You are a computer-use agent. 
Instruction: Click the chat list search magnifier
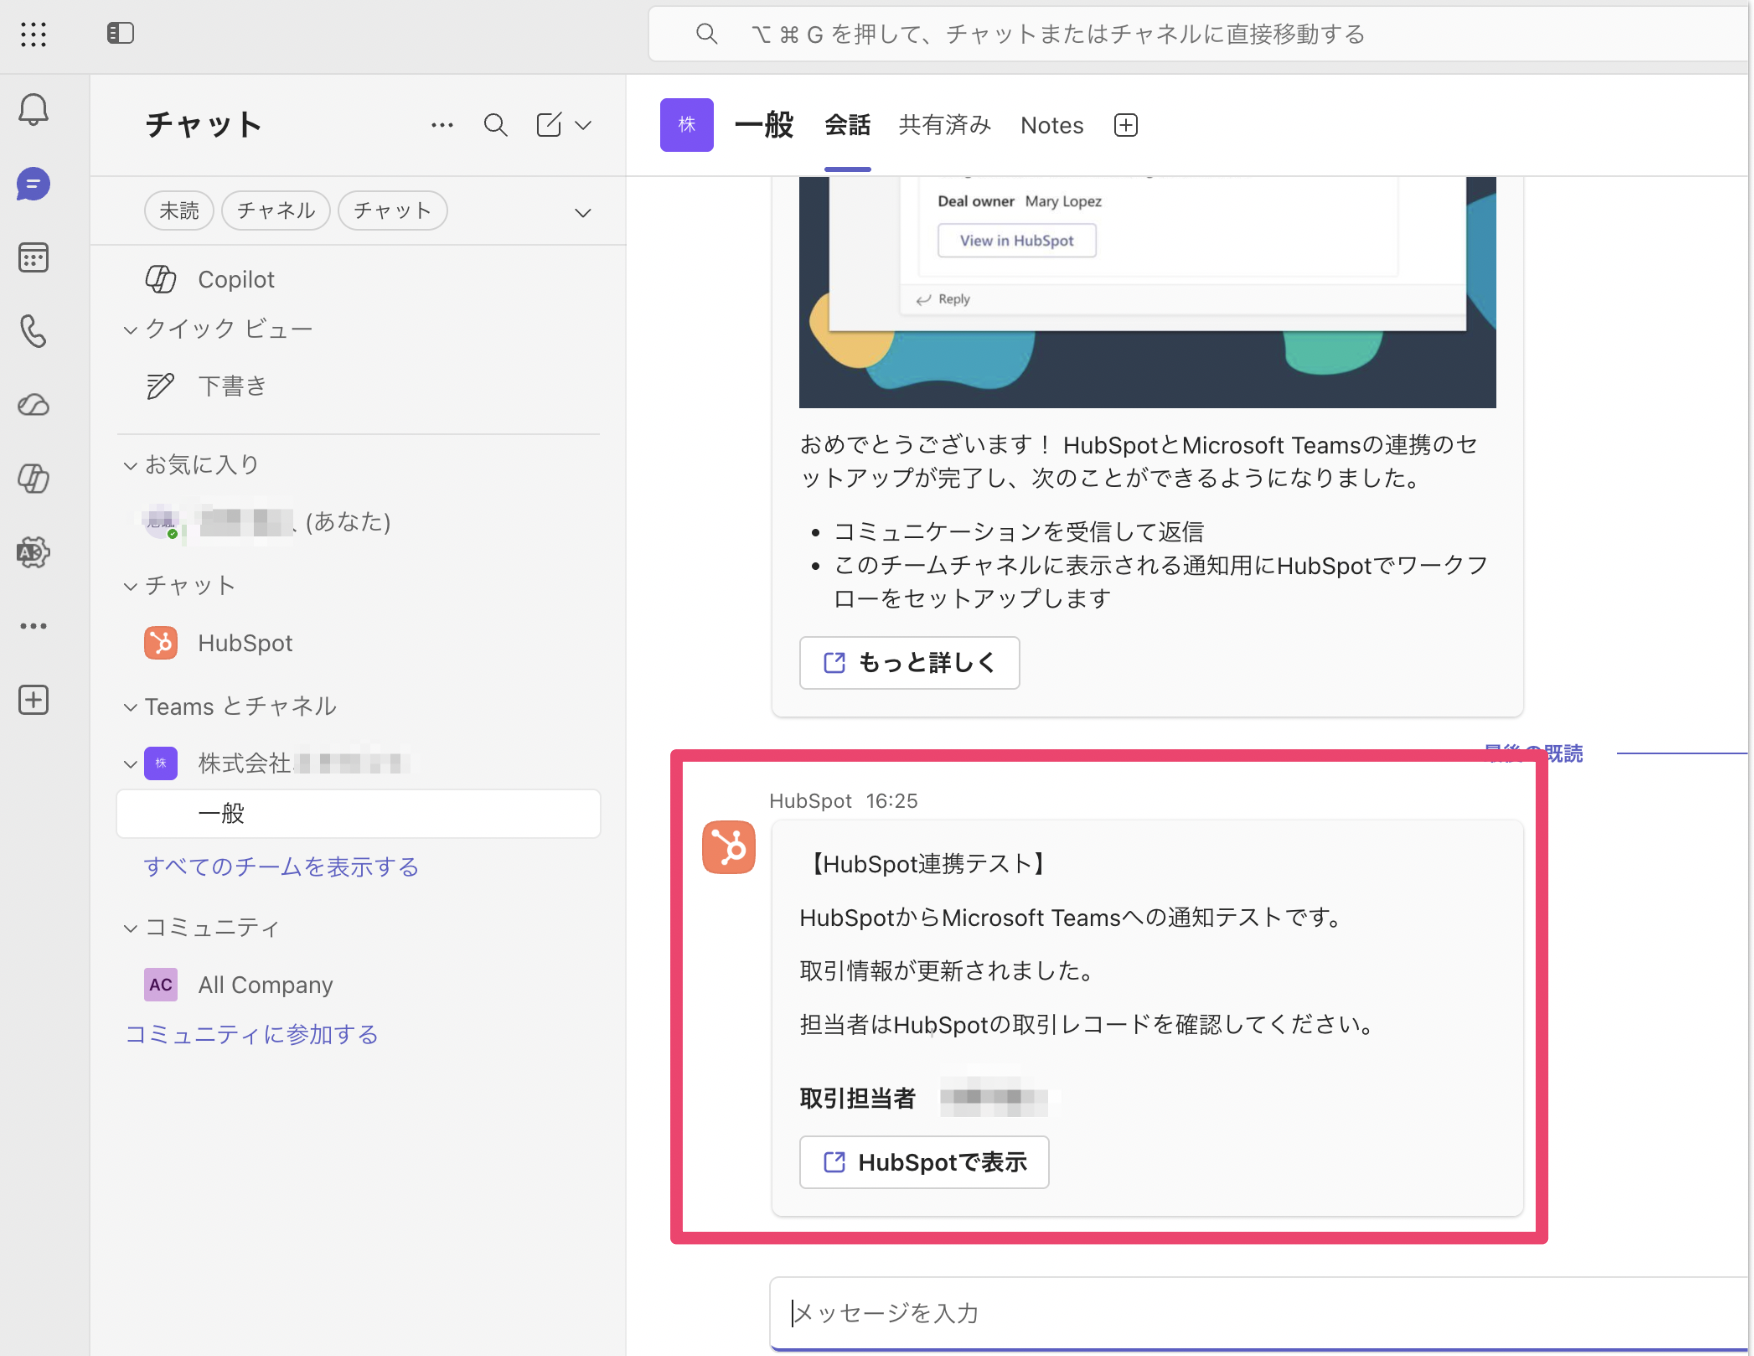[x=495, y=125]
